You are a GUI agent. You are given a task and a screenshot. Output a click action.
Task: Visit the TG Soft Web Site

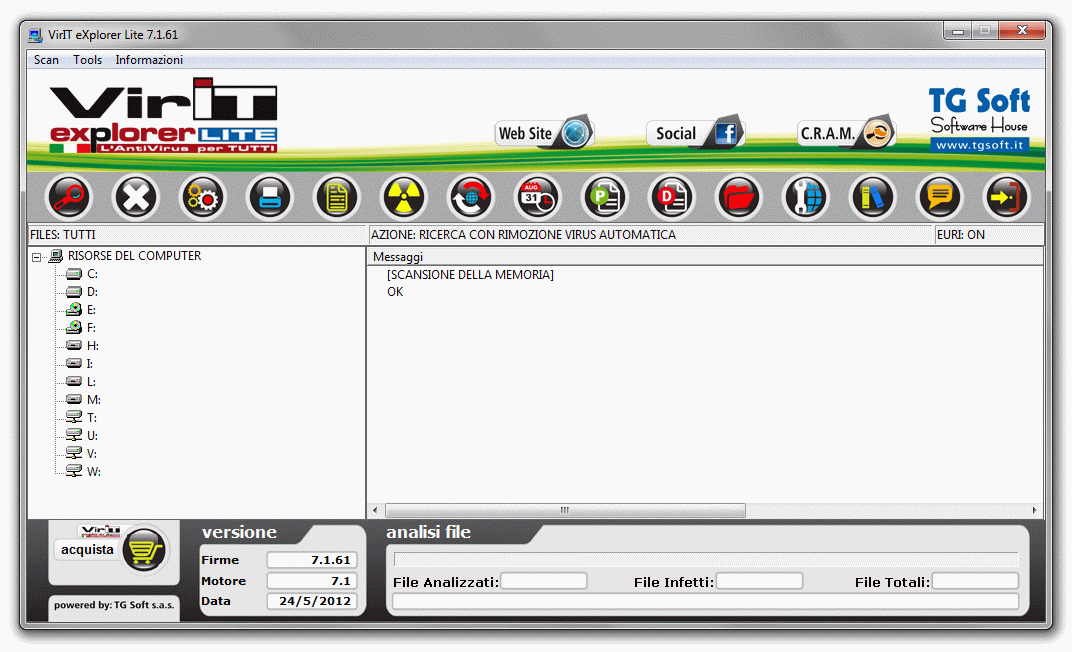pyautogui.click(x=543, y=131)
